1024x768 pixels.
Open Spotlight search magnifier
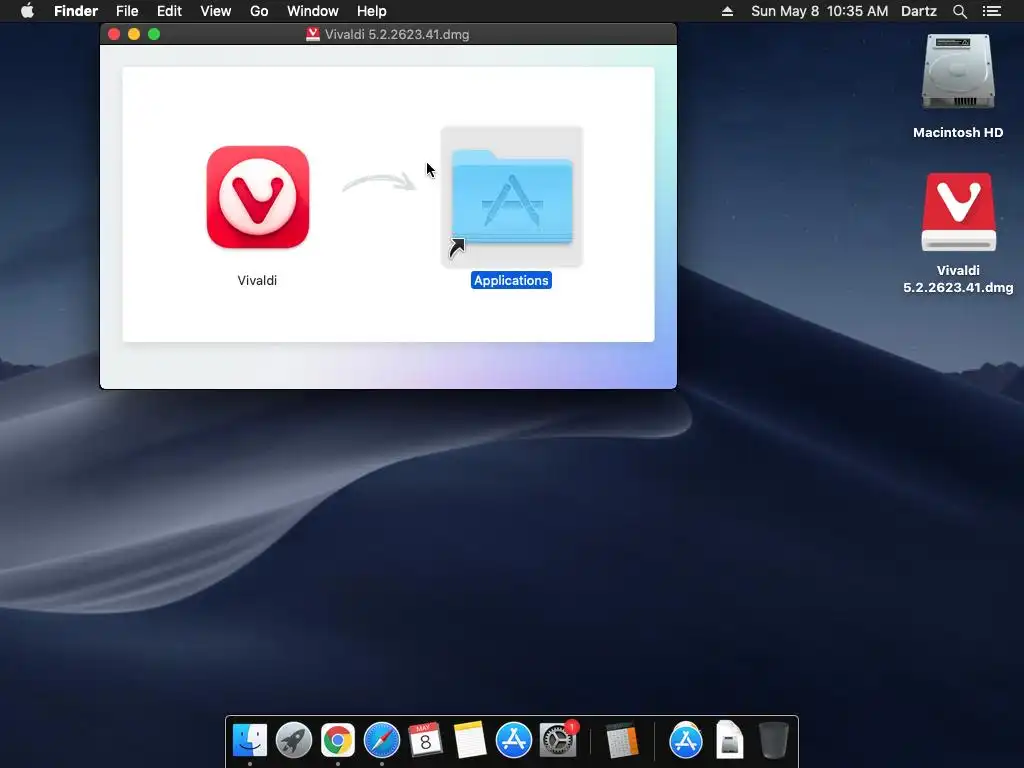coord(959,11)
